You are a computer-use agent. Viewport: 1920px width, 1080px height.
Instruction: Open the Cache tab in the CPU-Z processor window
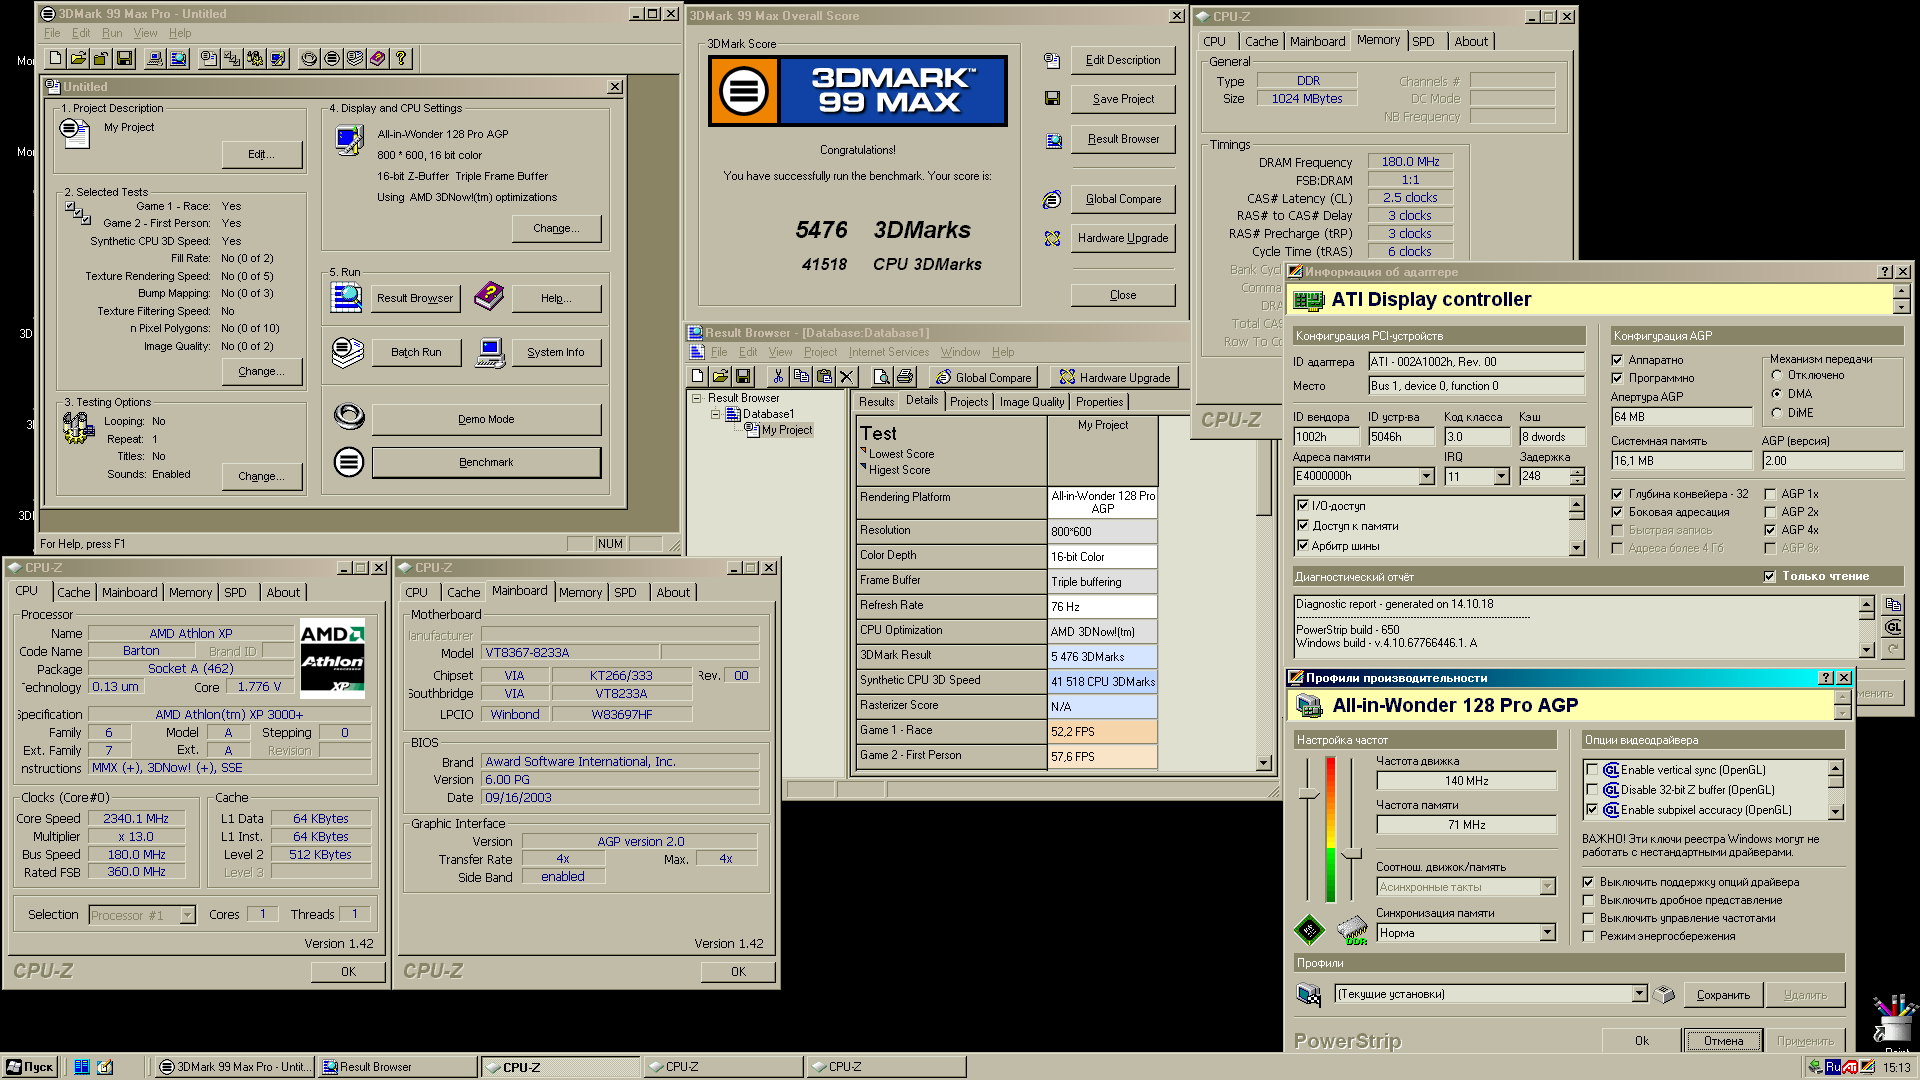coord(73,592)
